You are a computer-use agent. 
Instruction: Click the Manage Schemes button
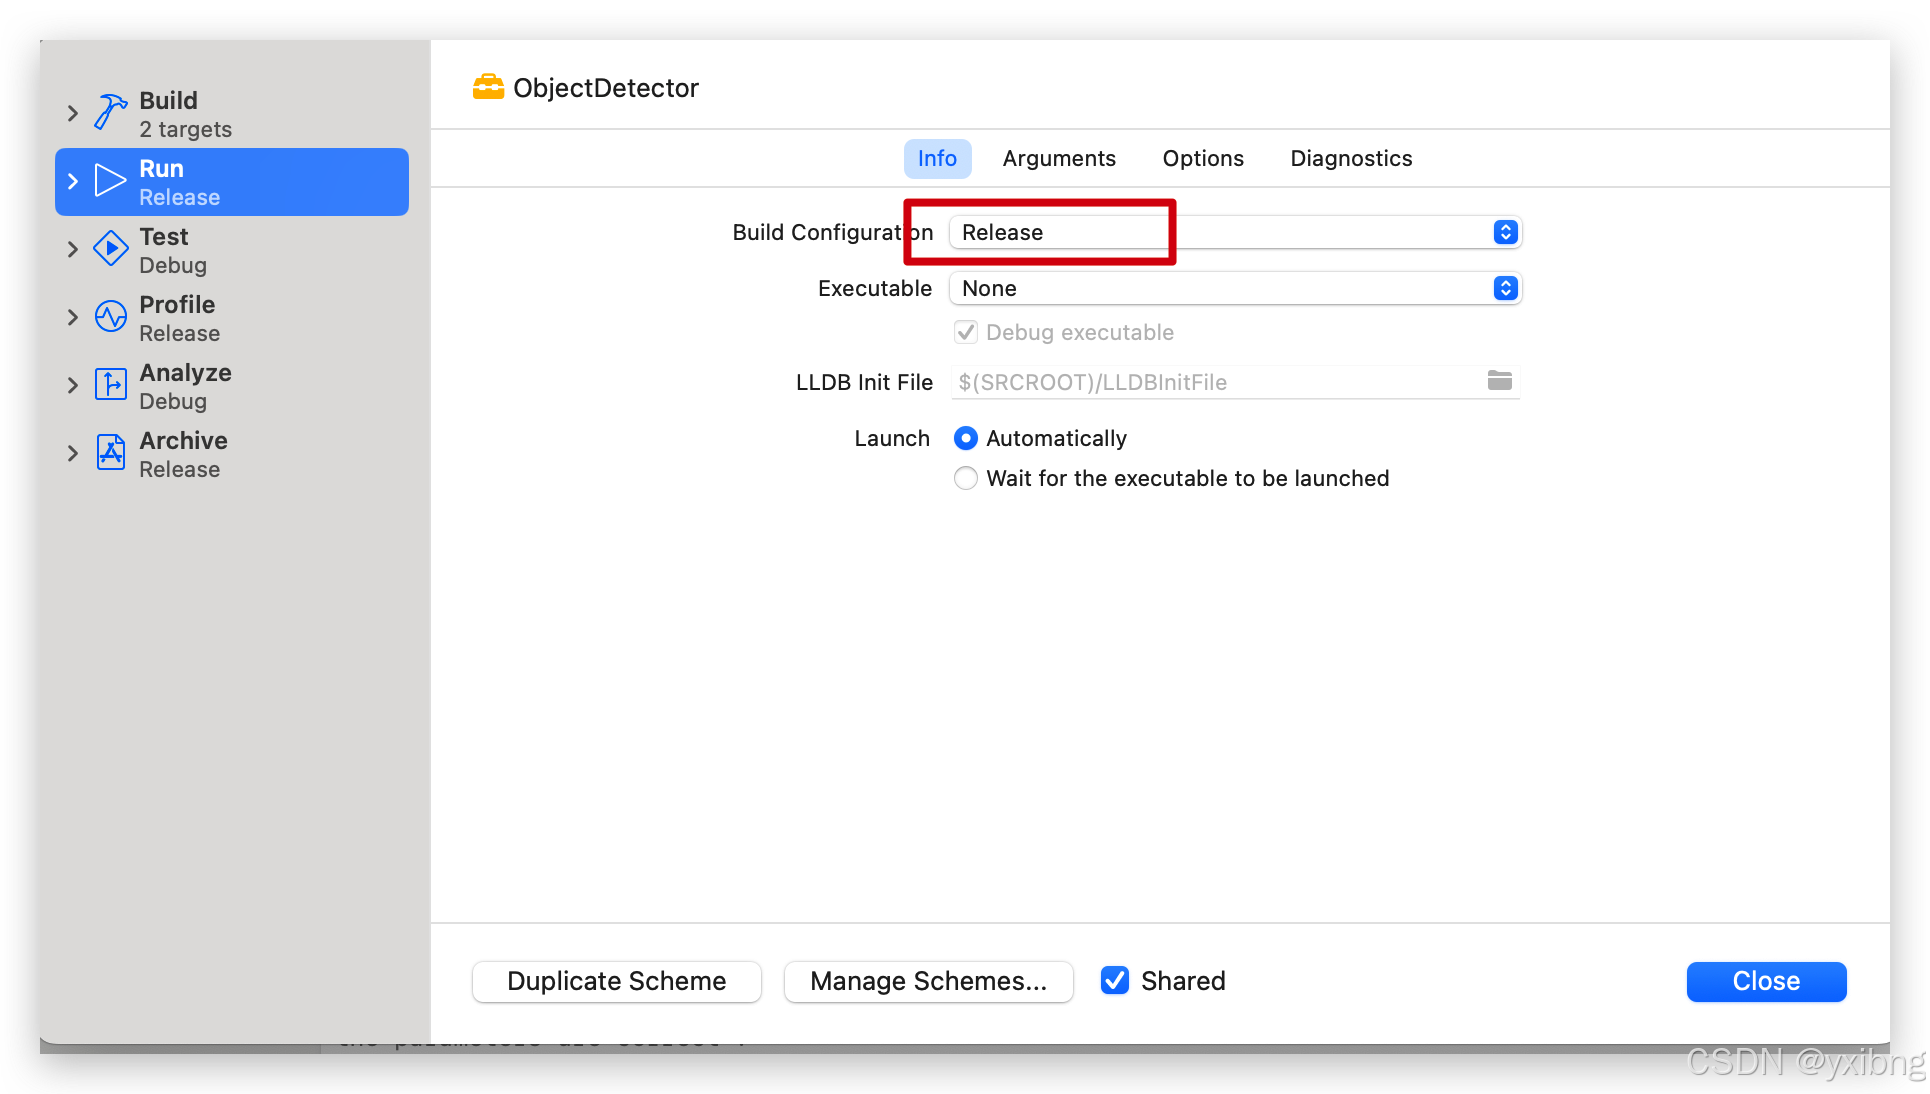point(928,981)
